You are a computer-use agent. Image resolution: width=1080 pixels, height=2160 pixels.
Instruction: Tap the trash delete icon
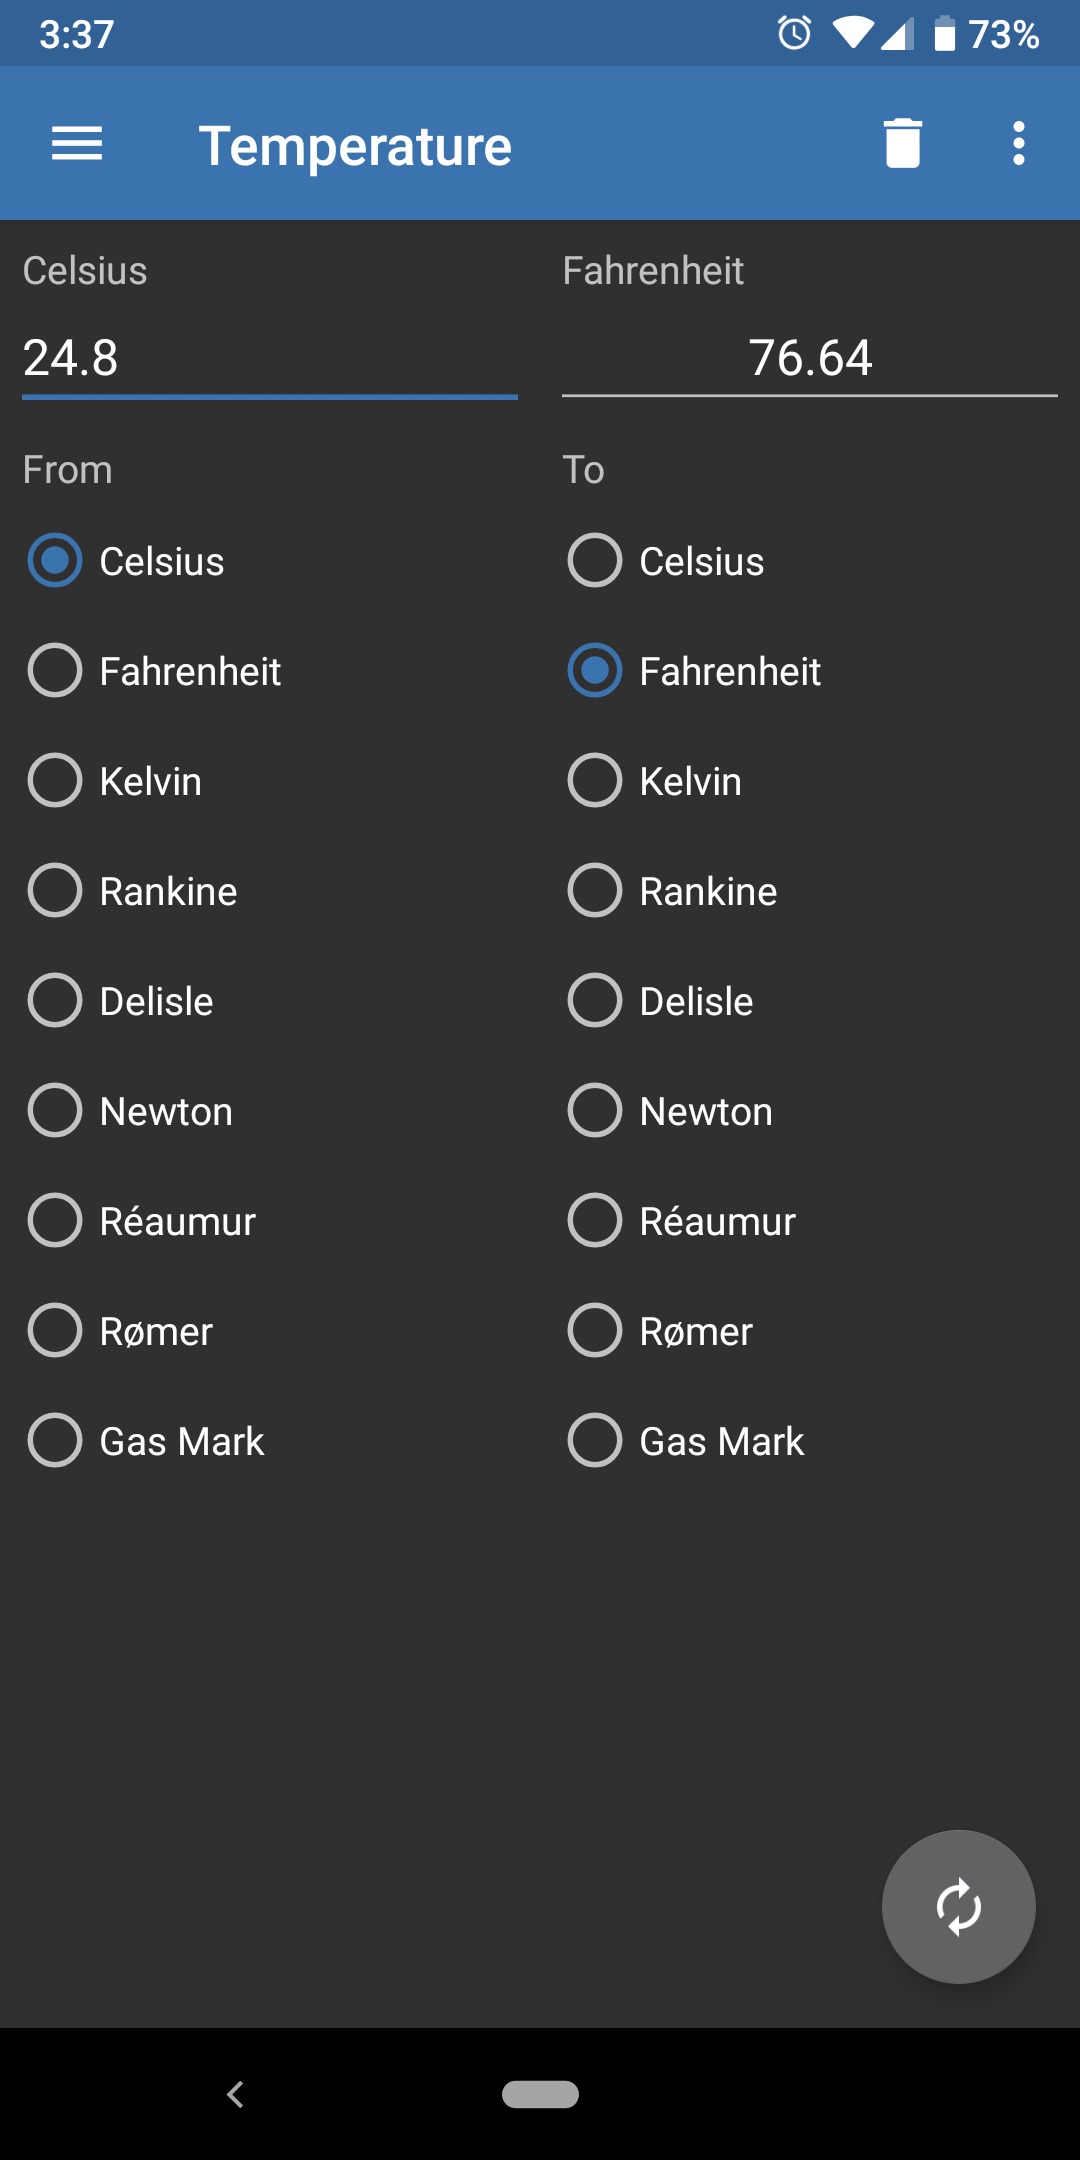coord(902,143)
